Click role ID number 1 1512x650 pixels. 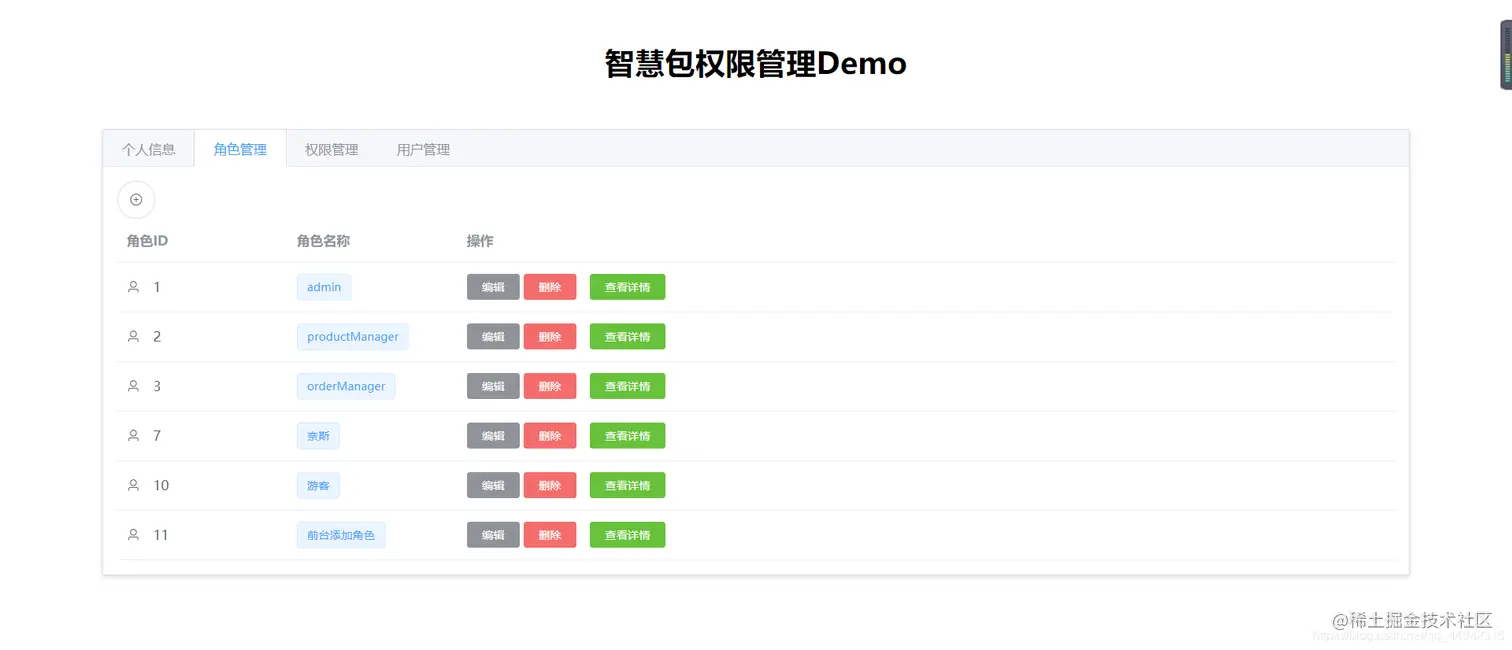tap(157, 287)
